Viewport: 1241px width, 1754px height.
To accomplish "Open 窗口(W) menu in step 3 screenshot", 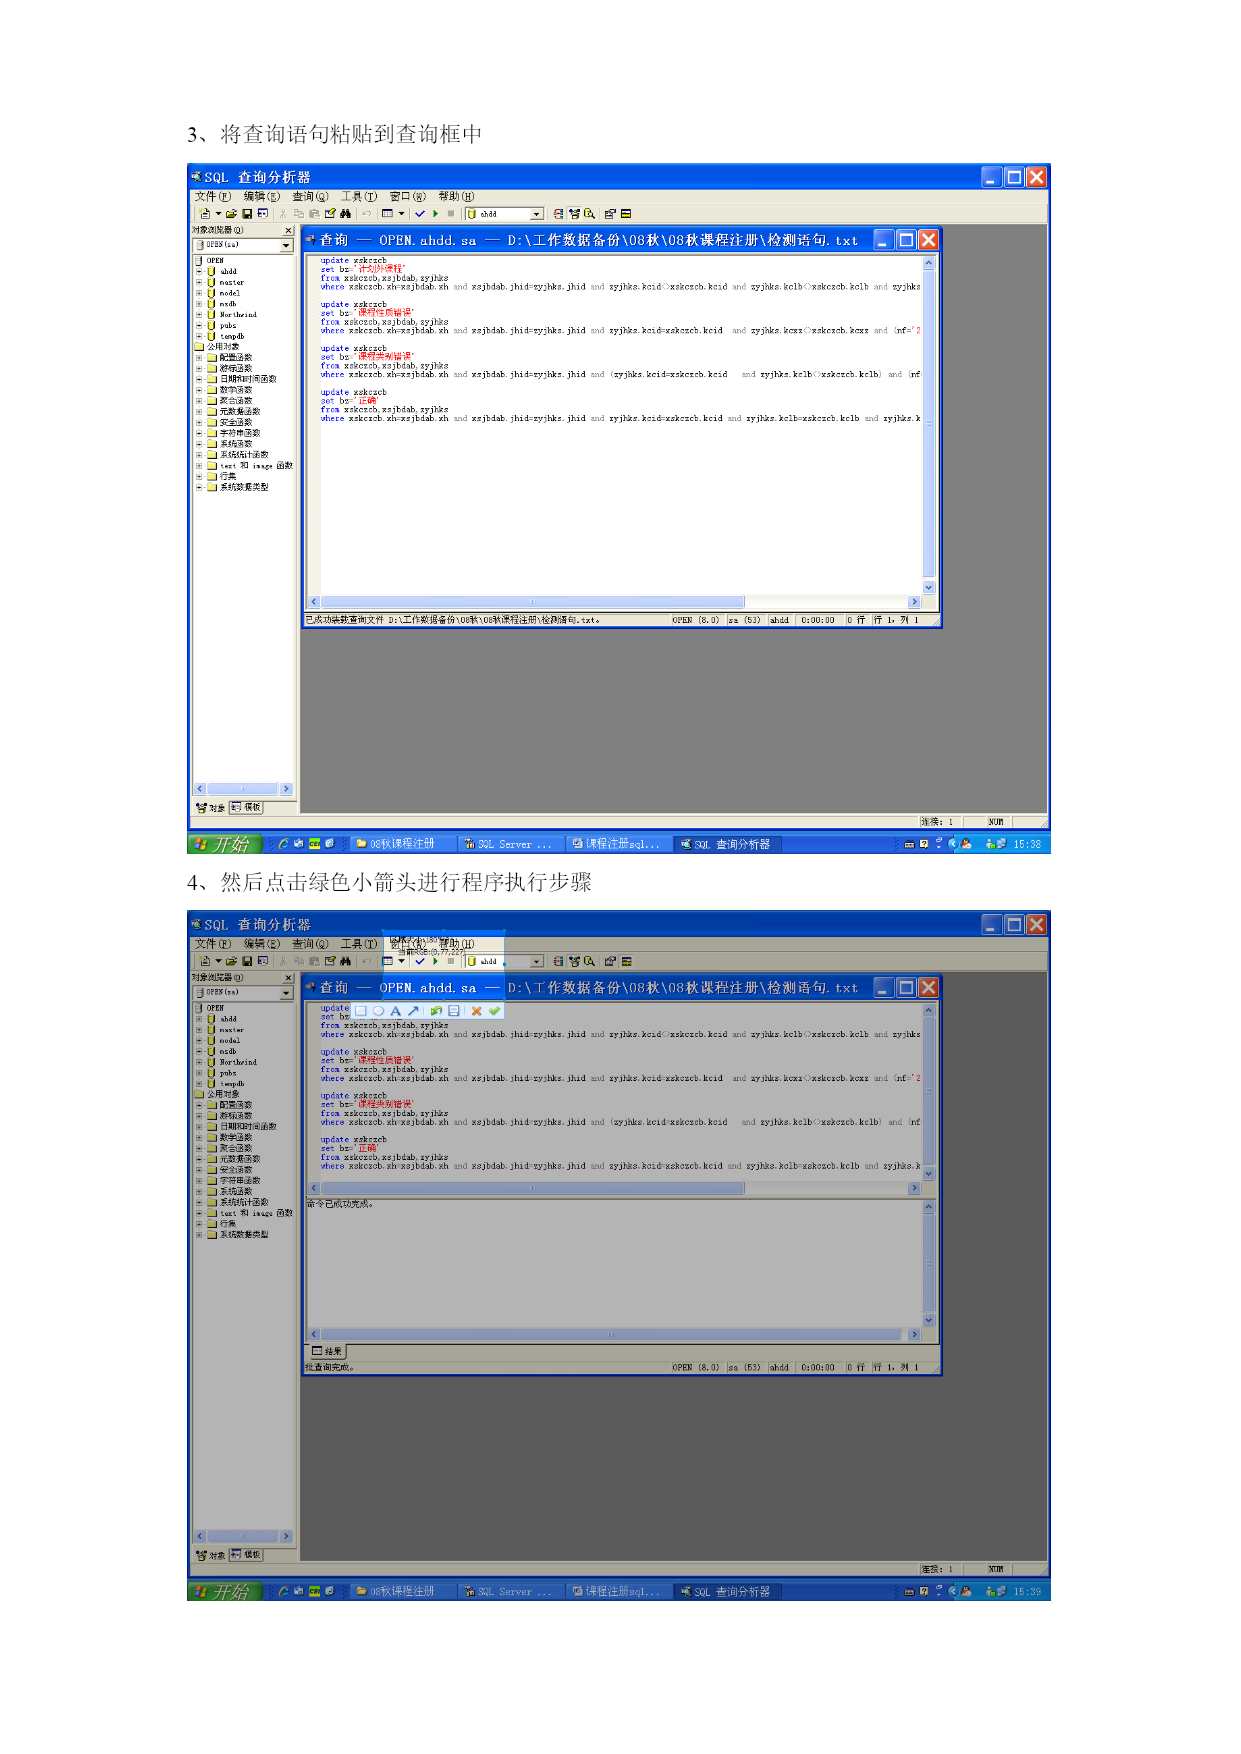I will pyautogui.click(x=408, y=197).
